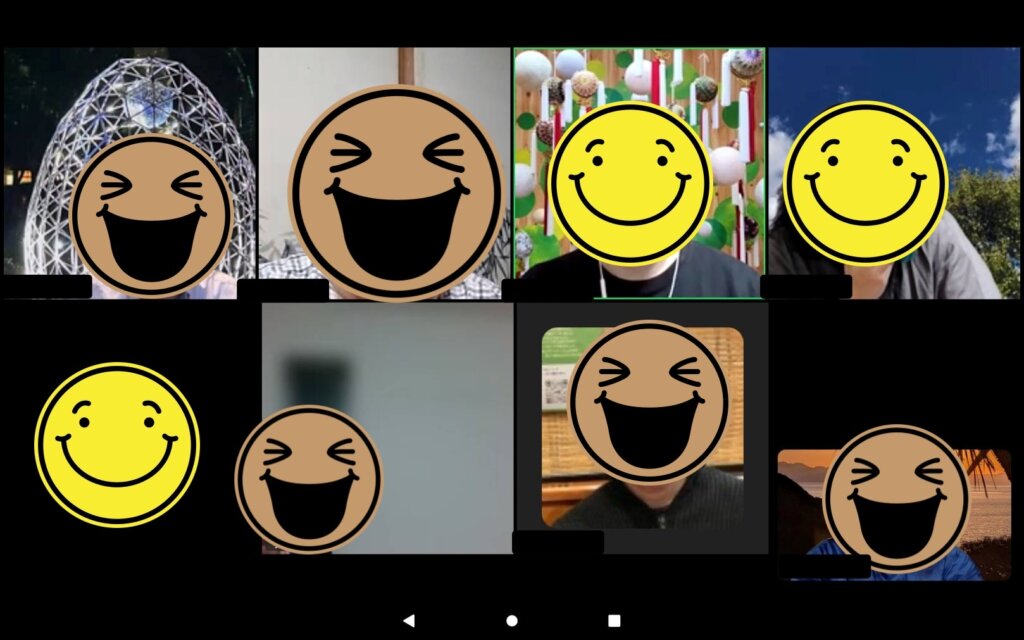Tap the name label on the checkered shirt tile
The height and width of the screenshot is (640, 1024).
point(283,289)
